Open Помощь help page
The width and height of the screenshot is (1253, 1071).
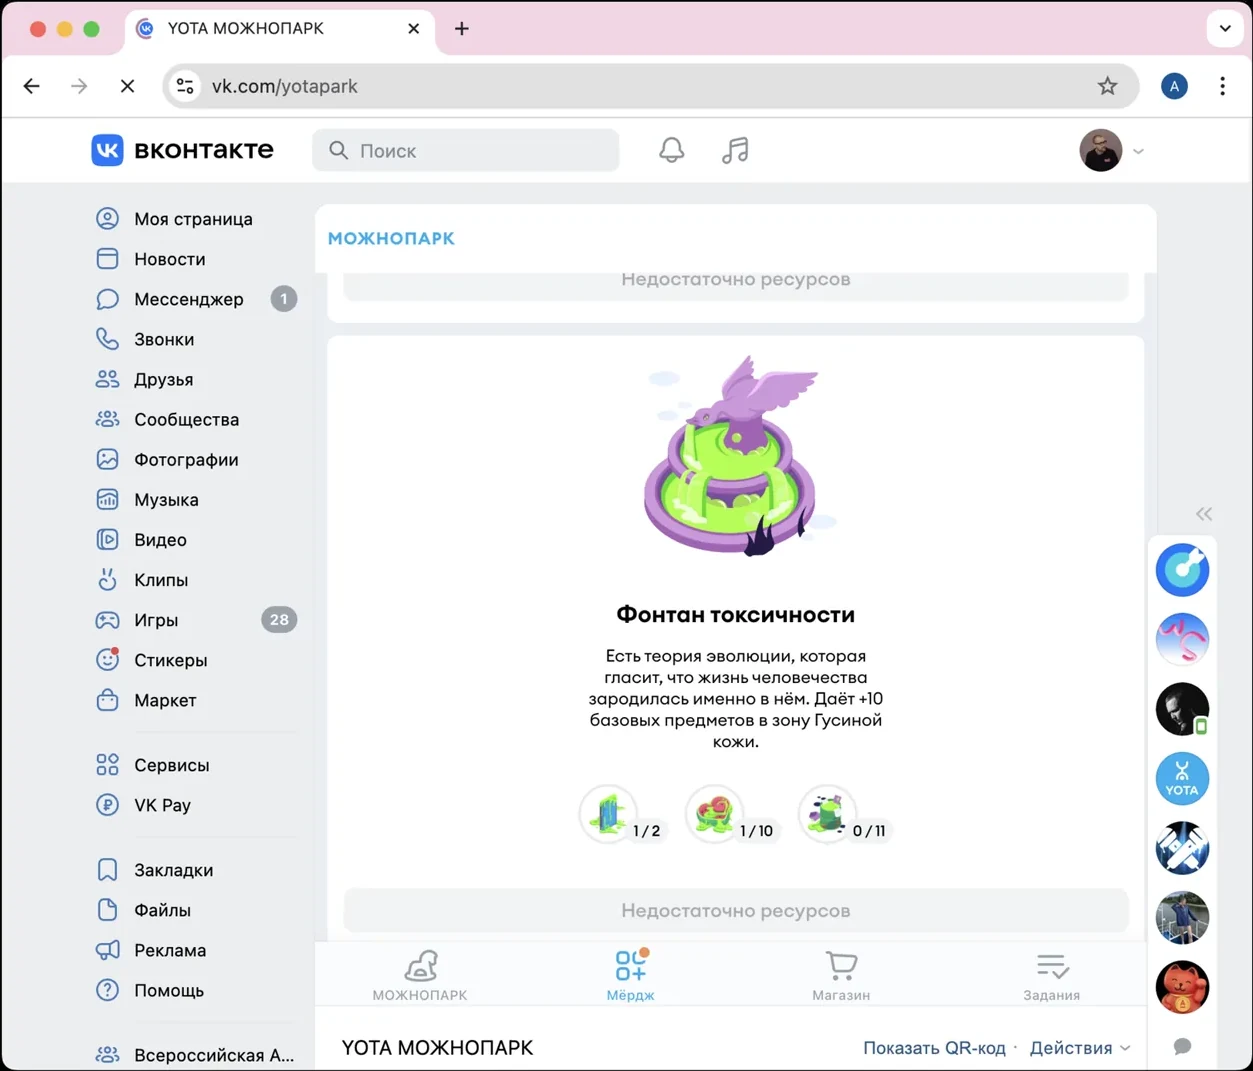point(168,990)
